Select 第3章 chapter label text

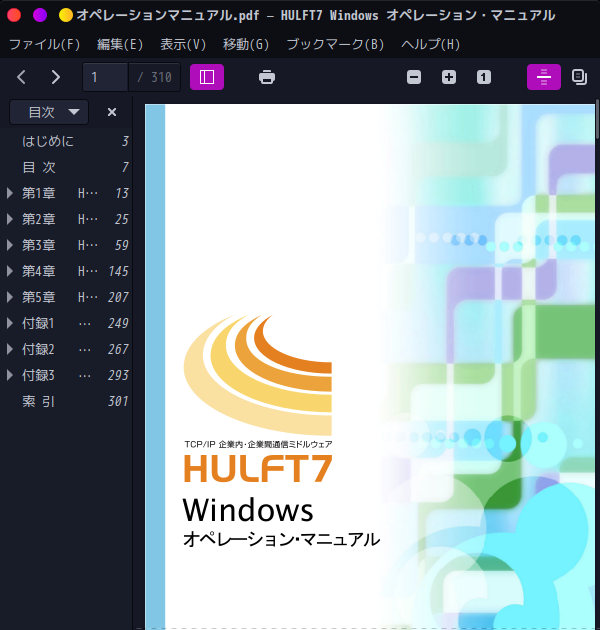[39, 245]
